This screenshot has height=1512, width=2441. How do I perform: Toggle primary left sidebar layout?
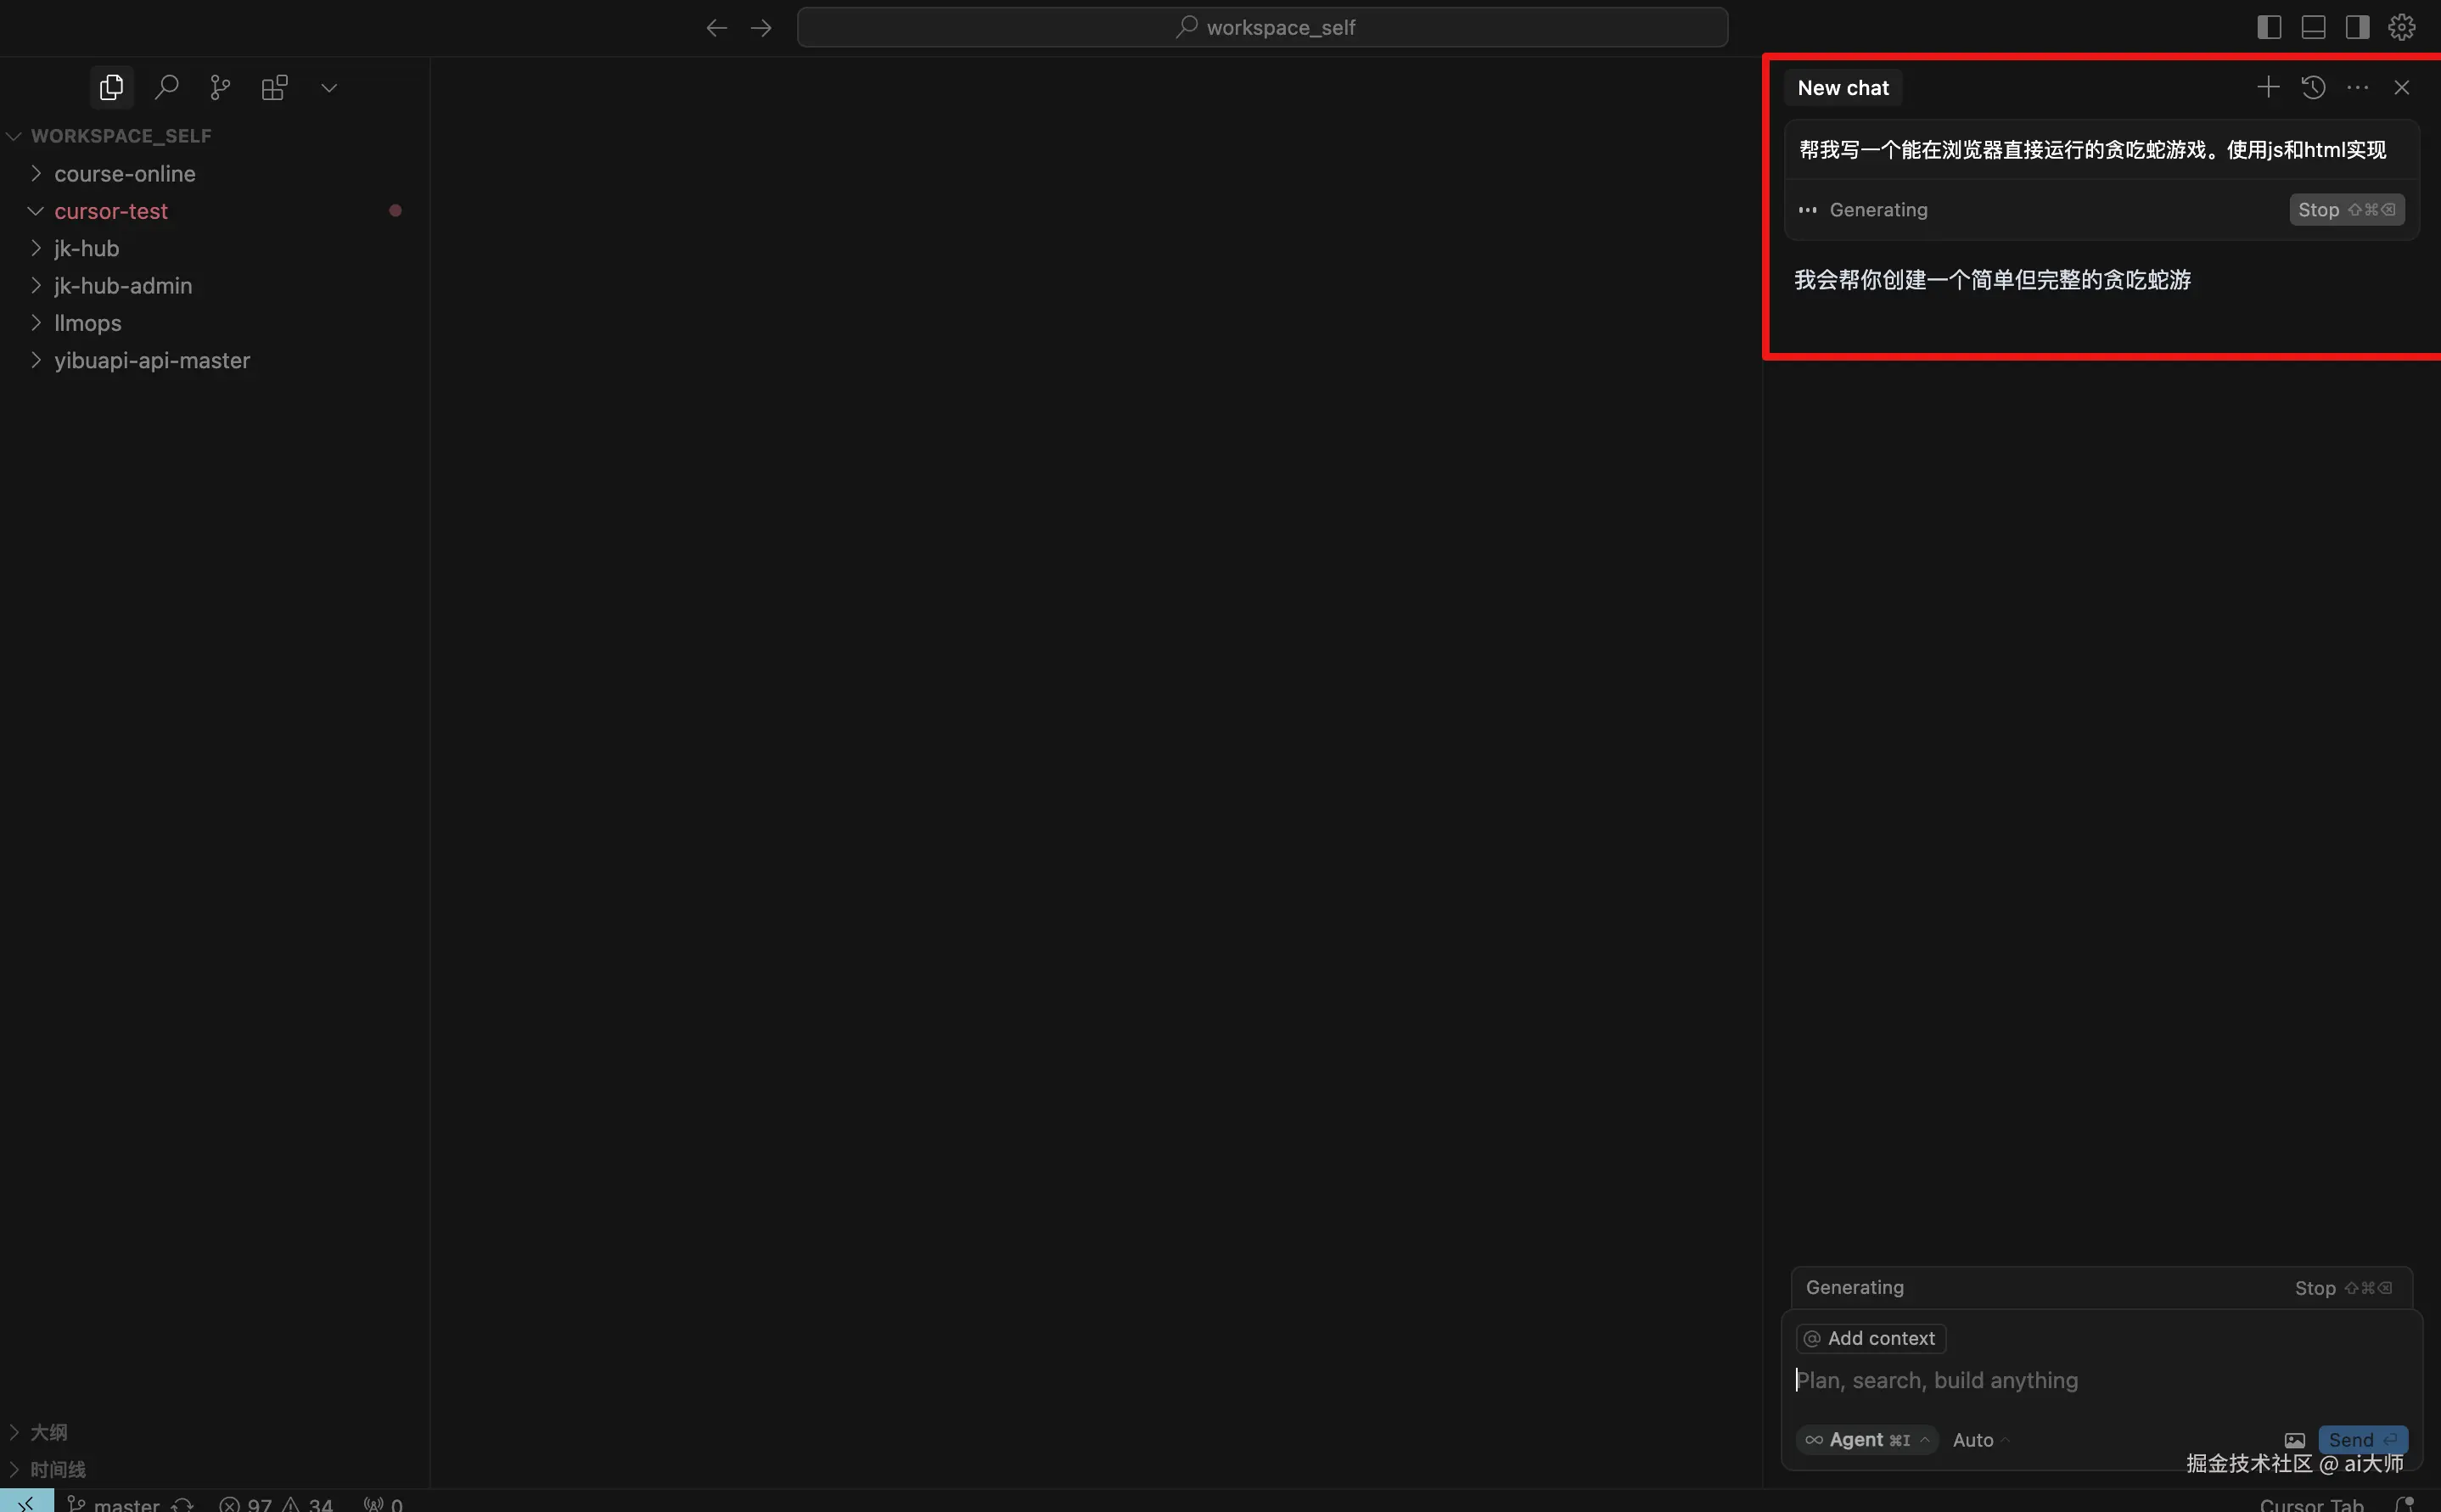2269,27
